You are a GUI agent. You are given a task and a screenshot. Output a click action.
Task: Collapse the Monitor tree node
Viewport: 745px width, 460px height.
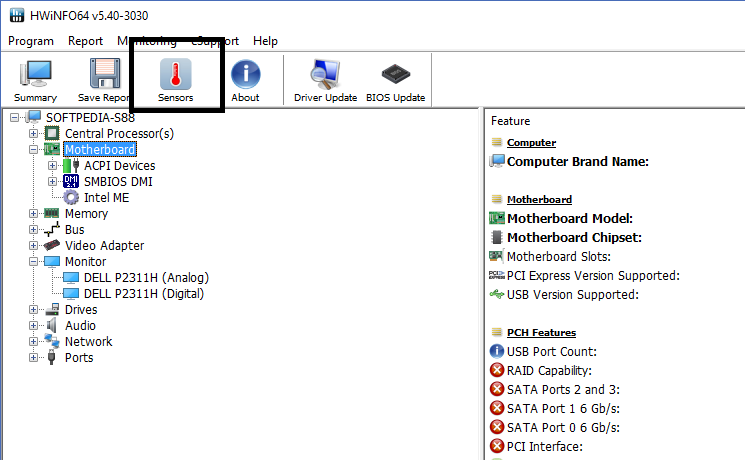click(x=35, y=262)
